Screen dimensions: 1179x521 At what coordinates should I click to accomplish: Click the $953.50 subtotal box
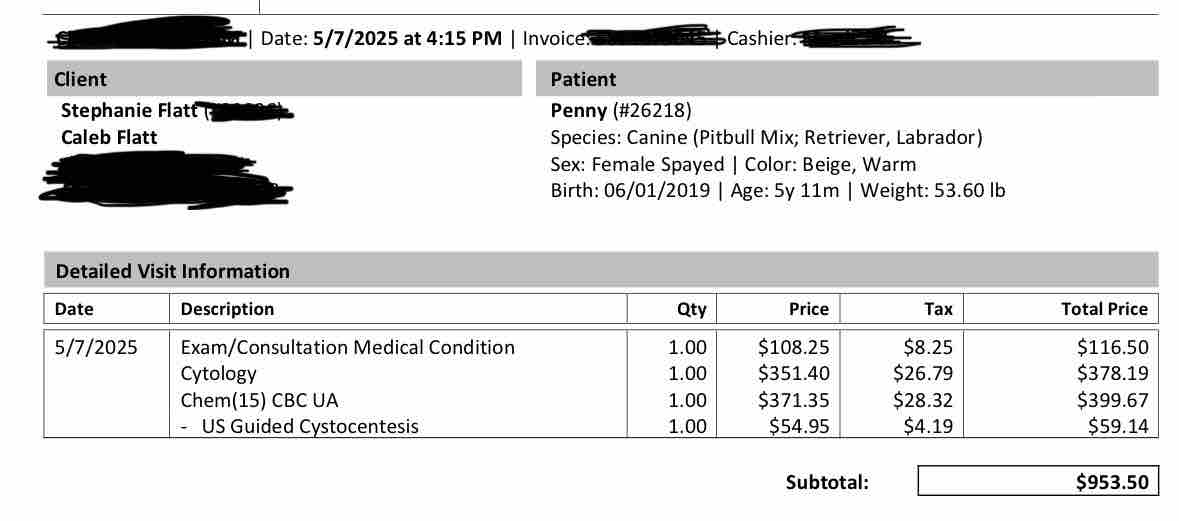pos(1038,481)
